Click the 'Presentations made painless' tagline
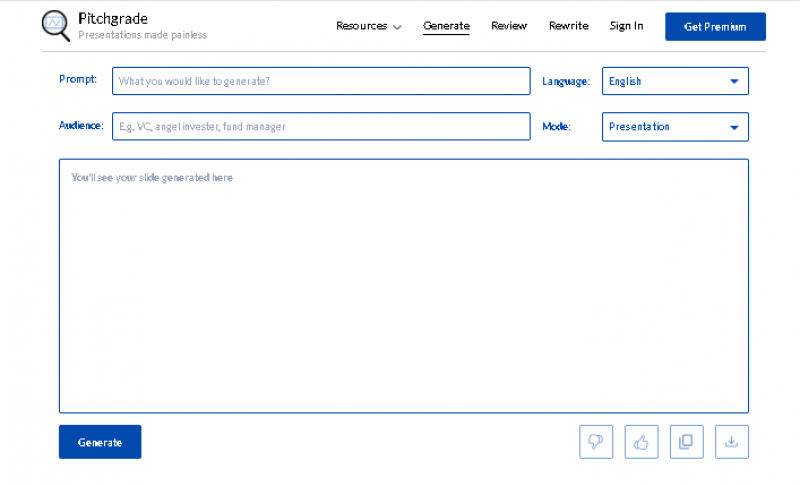This screenshot has height=486, width=800. pyautogui.click(x=142, y=36)
